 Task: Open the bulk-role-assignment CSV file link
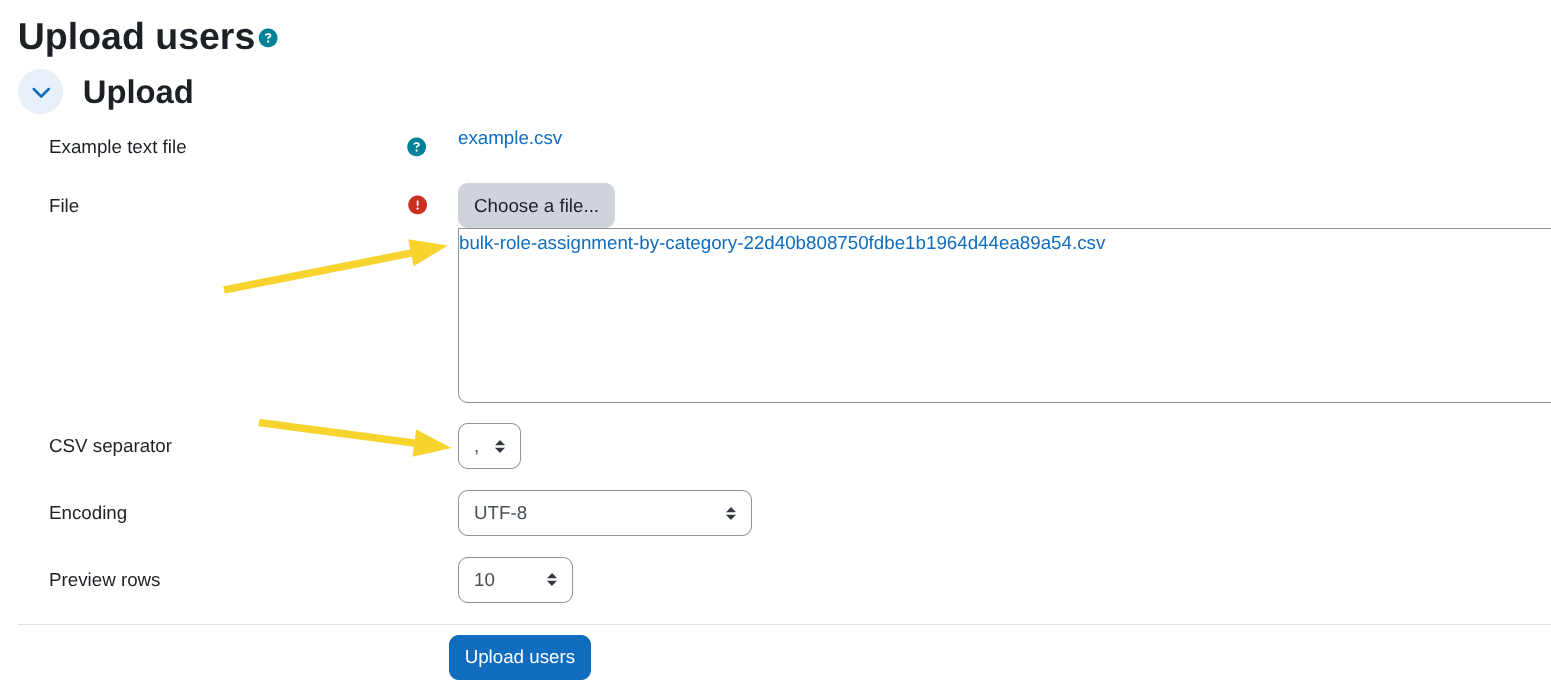pos(781,242)
